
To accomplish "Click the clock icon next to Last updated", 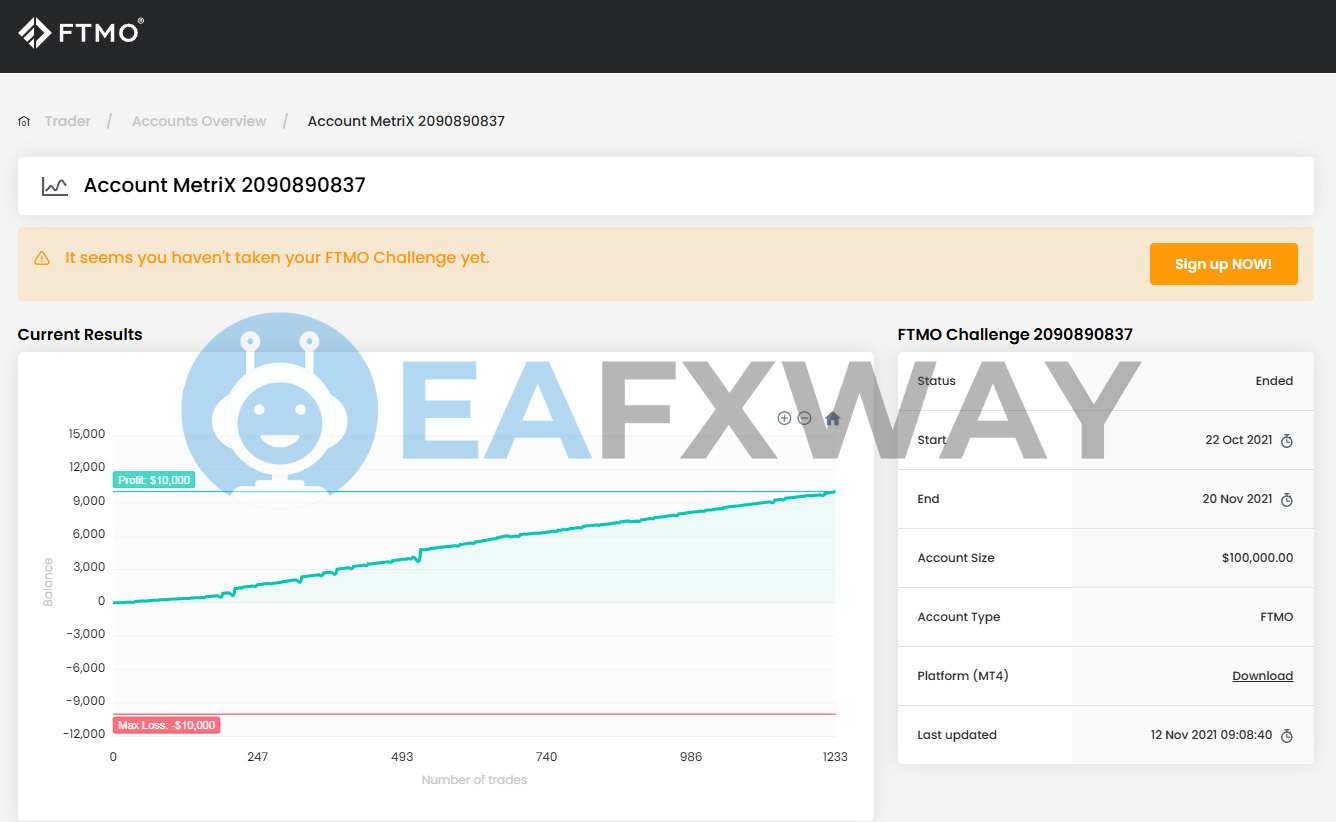I will [1287, 736].
